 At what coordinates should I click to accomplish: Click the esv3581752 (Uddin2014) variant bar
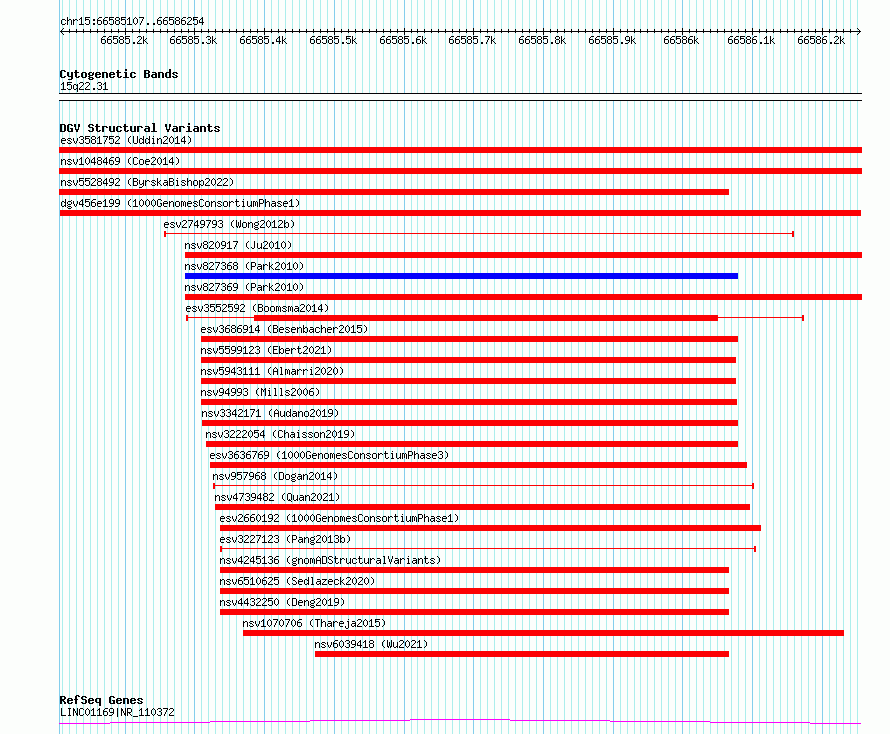pyautogui.click(x=460, y=150)
